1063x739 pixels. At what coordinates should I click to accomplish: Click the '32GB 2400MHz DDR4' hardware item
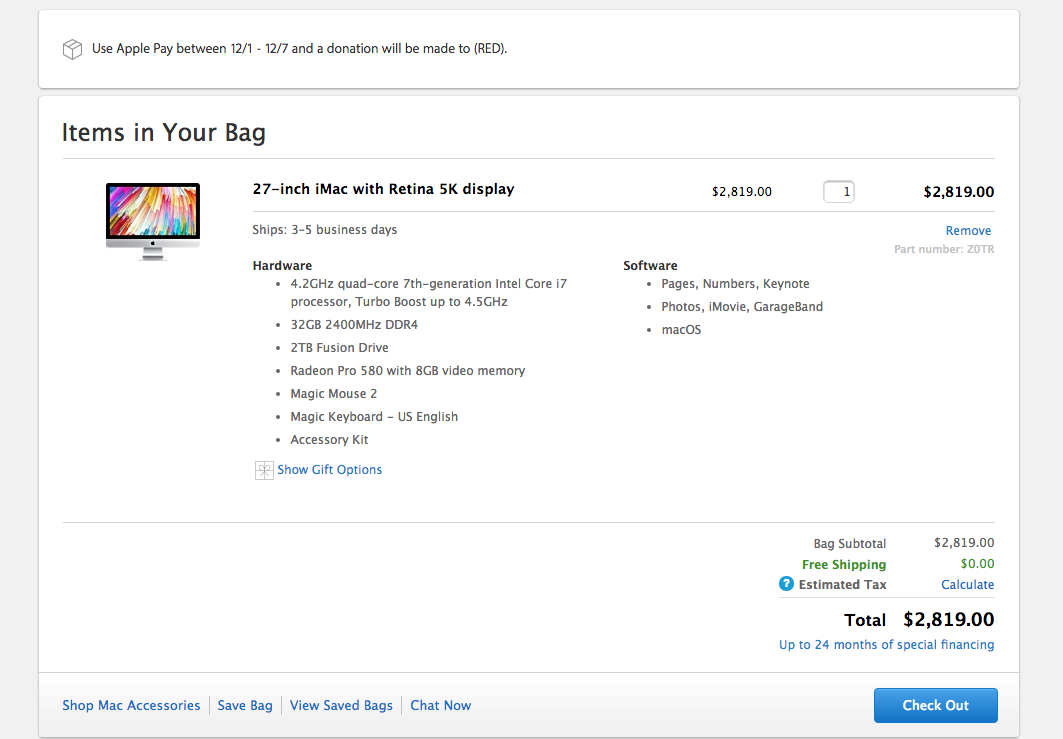point(354,325)
